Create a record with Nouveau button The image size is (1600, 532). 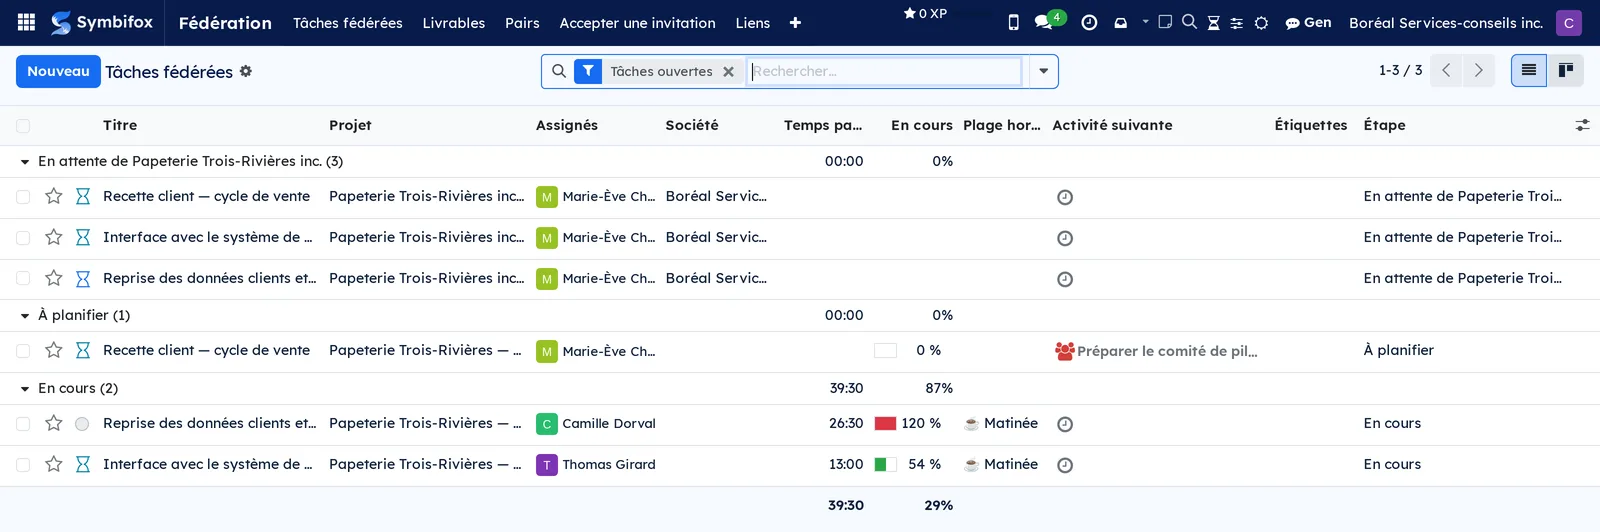point(58,71)
